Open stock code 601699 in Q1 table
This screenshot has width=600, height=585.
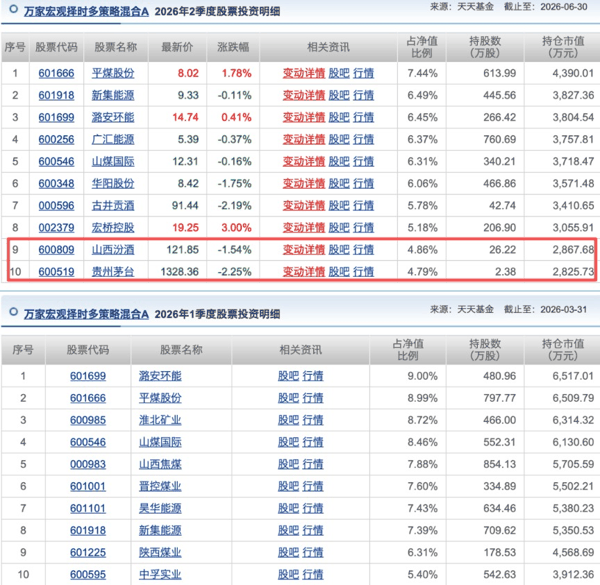[88, 376]
